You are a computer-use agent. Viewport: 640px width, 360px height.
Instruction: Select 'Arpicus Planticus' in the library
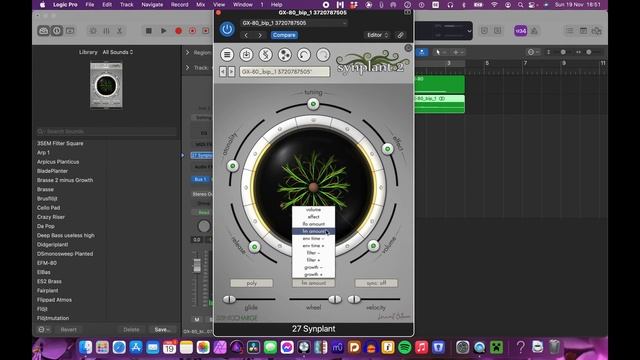[58, 162]
